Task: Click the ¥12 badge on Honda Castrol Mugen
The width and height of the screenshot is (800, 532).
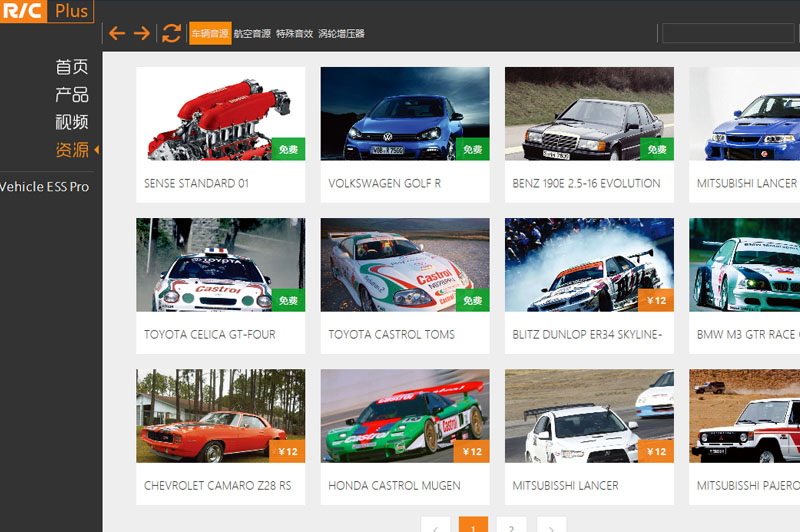Action: 472,451
